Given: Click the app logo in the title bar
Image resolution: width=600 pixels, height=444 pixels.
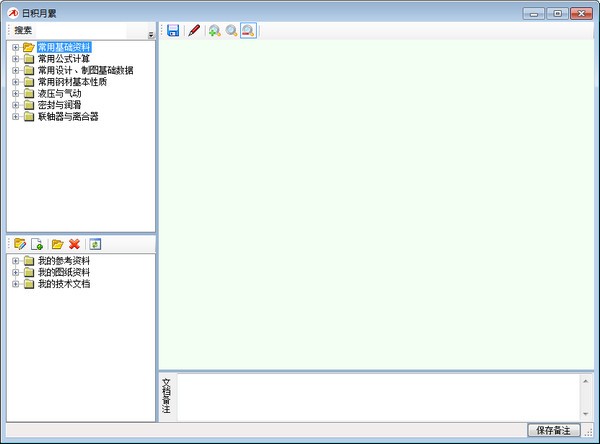Looking at the screenshot, I should point(13,13).
